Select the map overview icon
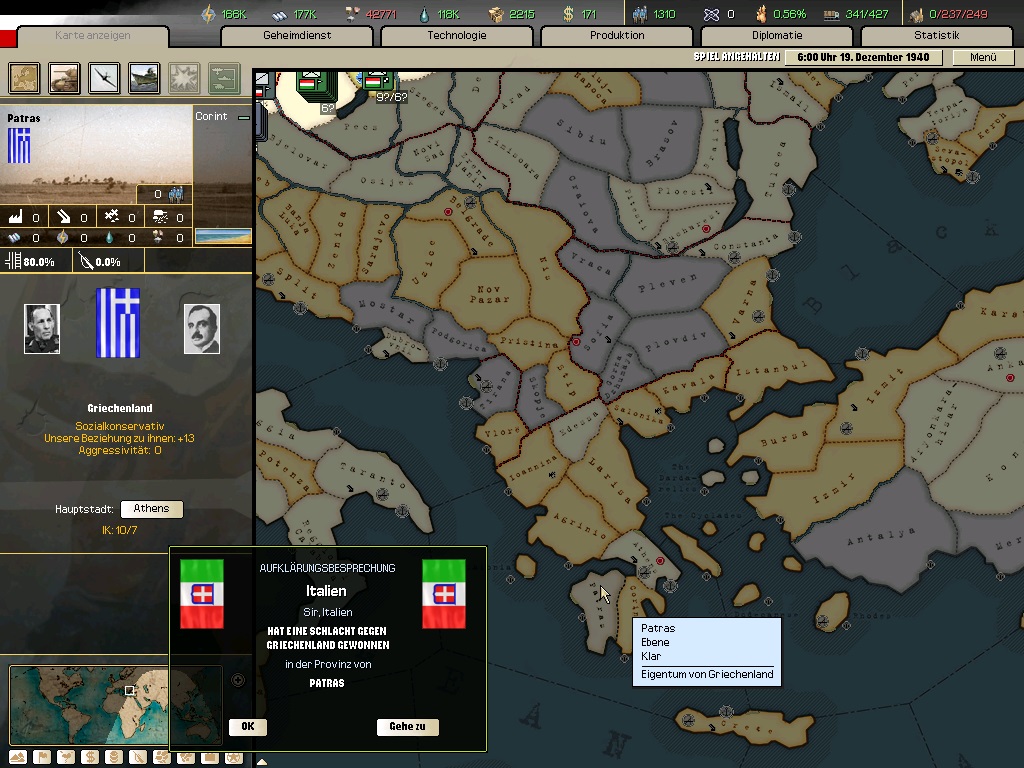Image resolution: width=1024 pixels, height=768 pixels. [24, 77]
